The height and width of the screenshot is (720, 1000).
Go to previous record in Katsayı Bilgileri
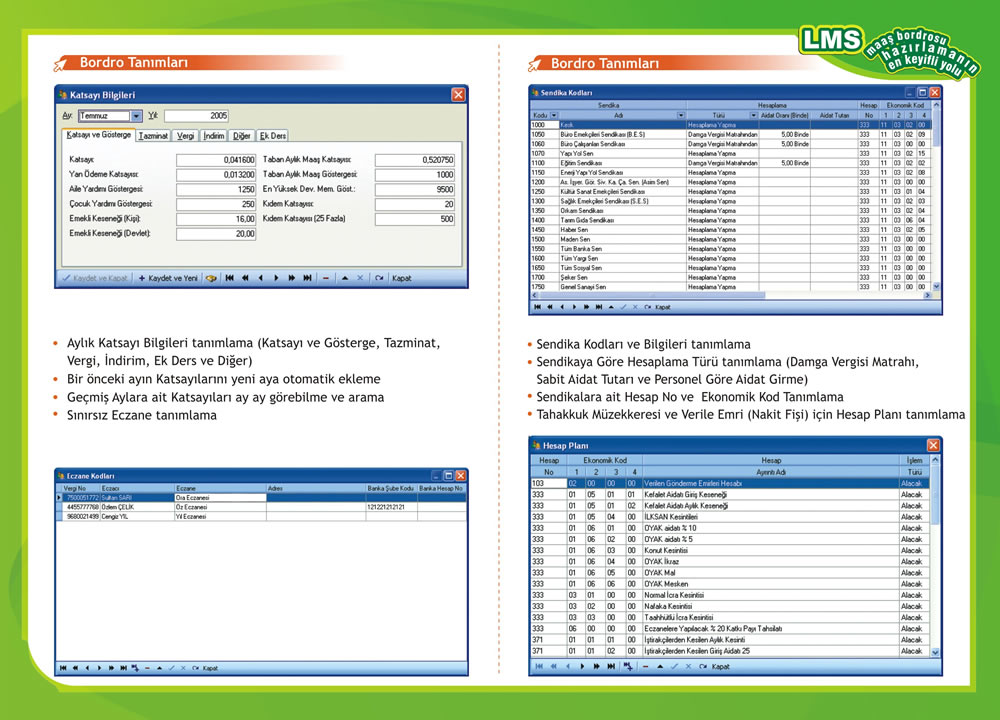click(261, 278)
